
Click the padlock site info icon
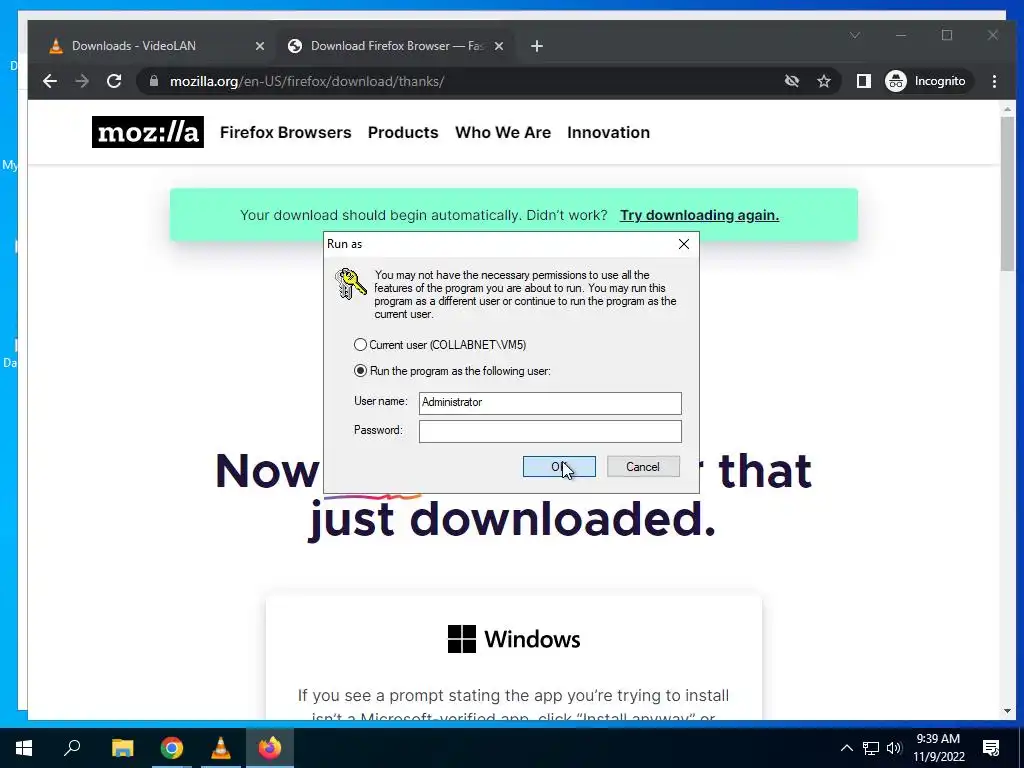[154, 81]
